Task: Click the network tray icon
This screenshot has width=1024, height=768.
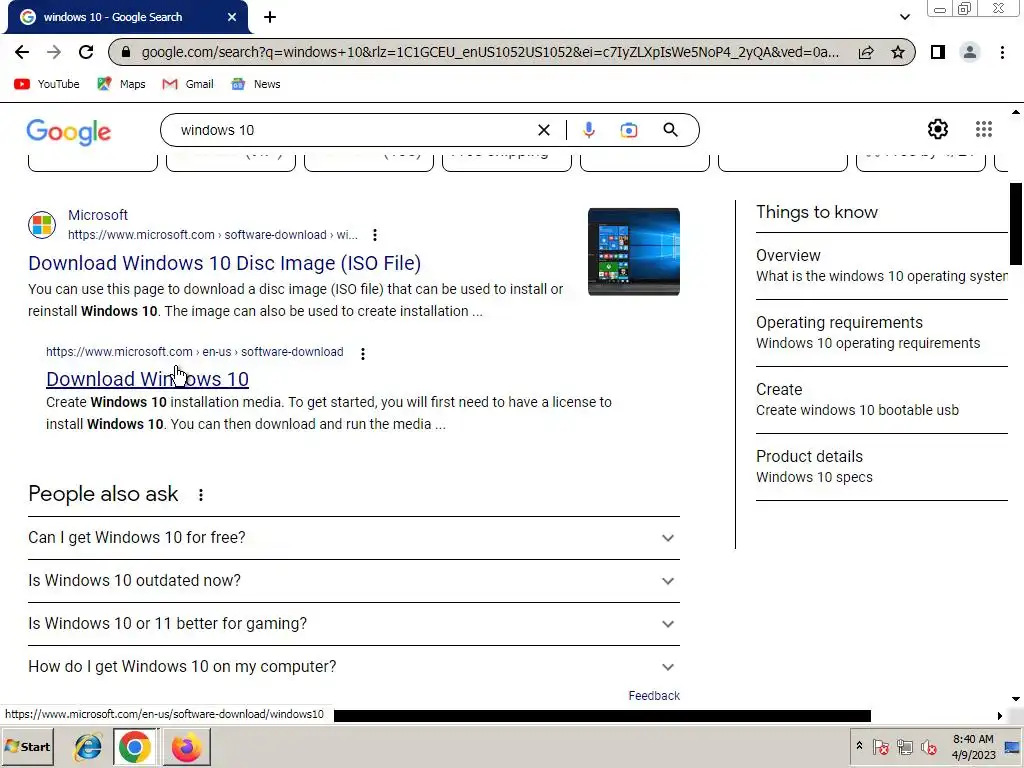Action: [x=904, y=746]
